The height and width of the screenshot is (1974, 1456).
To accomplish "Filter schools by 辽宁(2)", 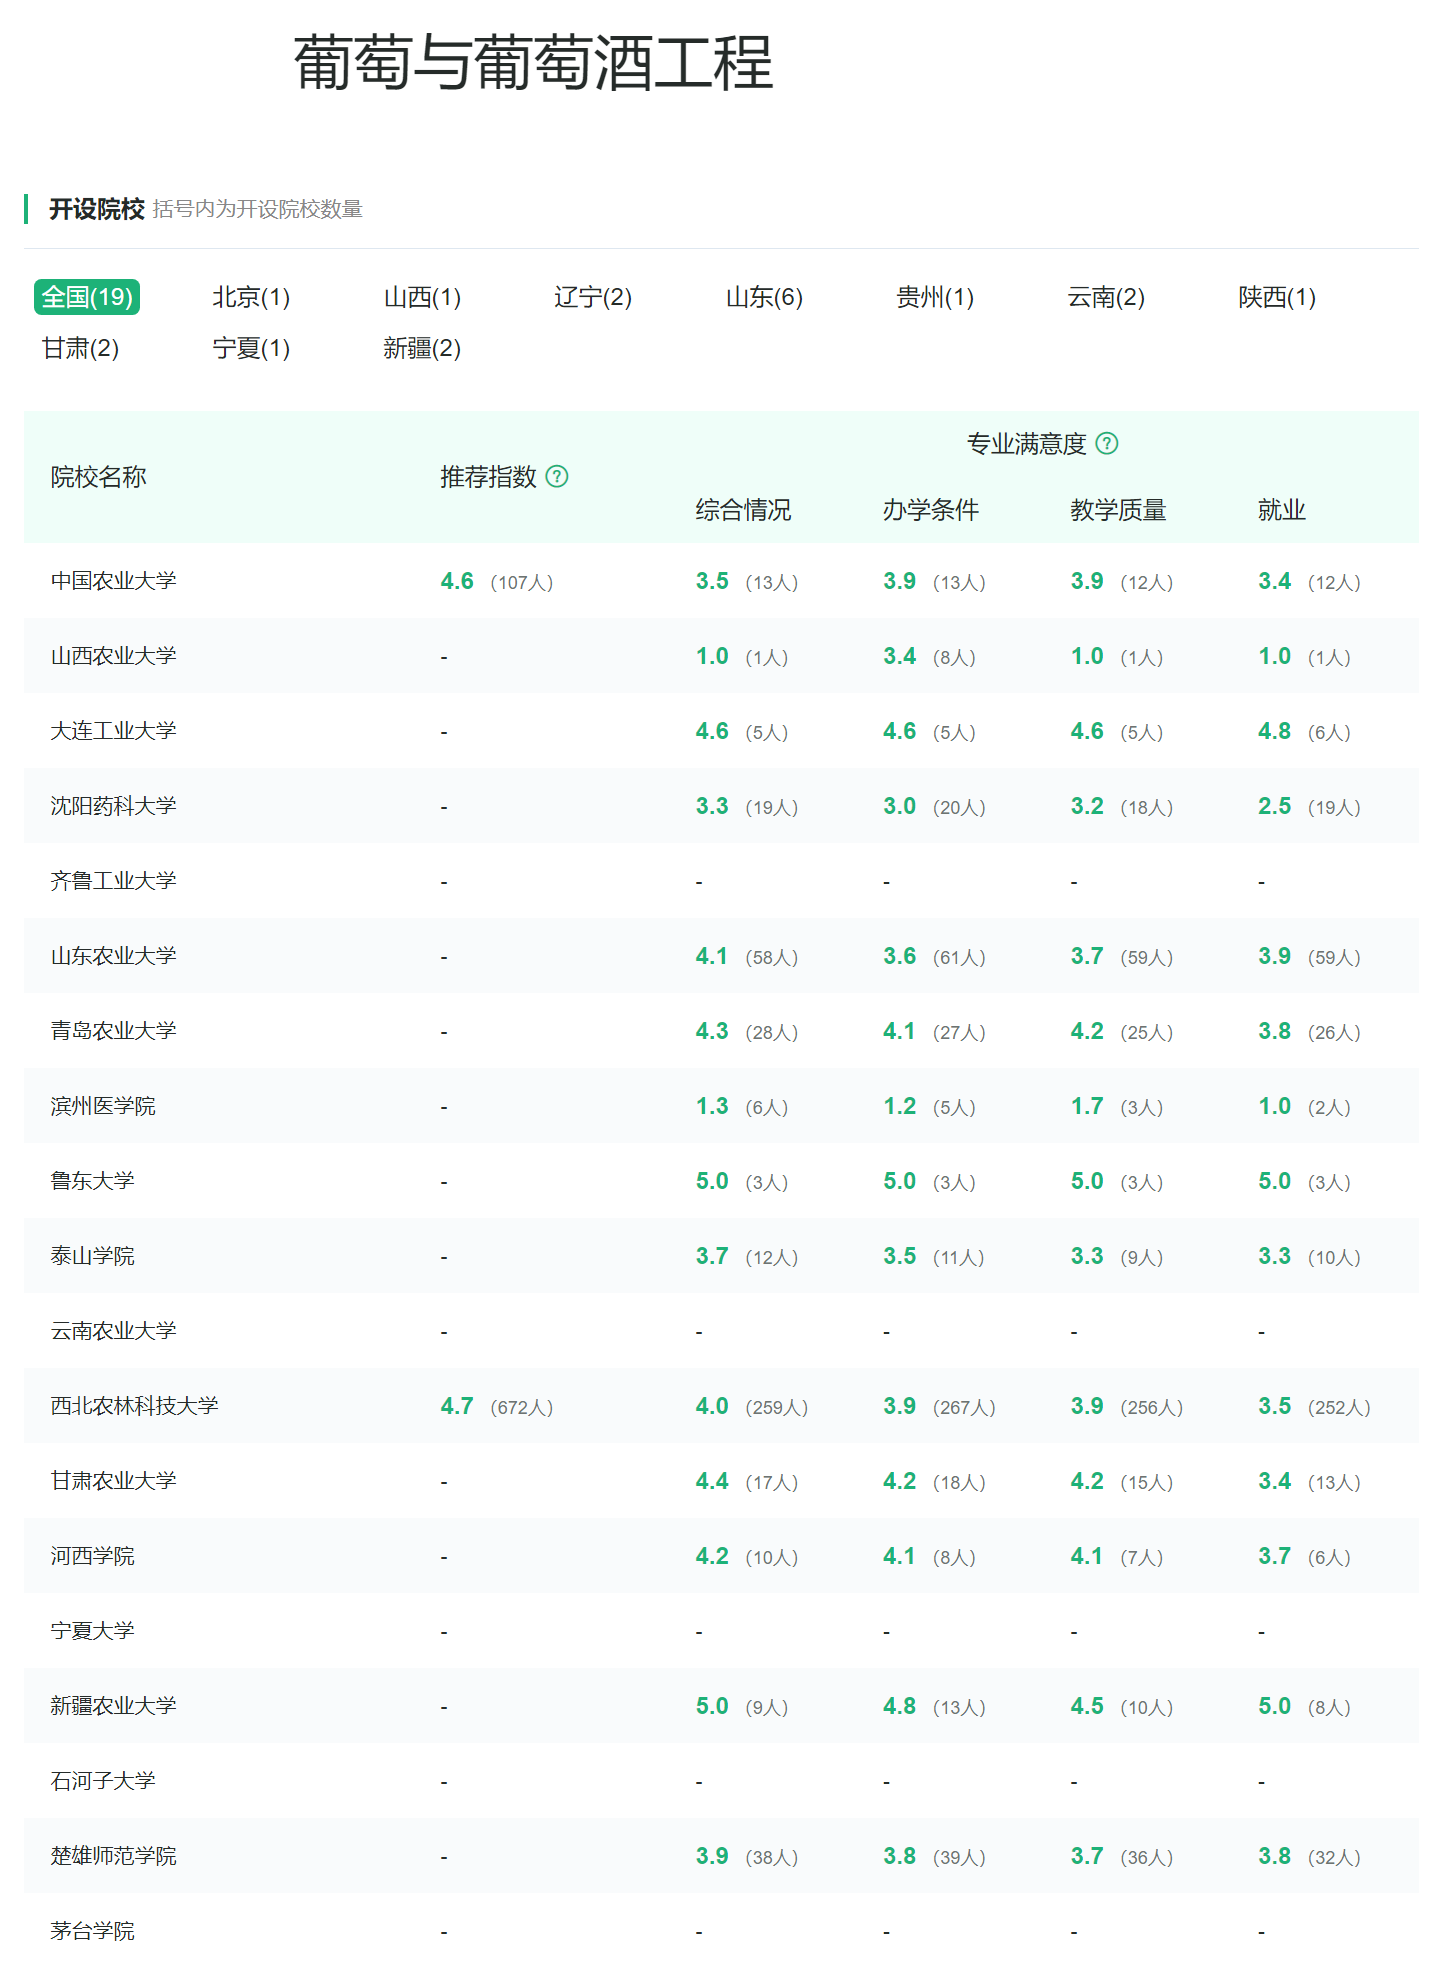I will (593, 297).
